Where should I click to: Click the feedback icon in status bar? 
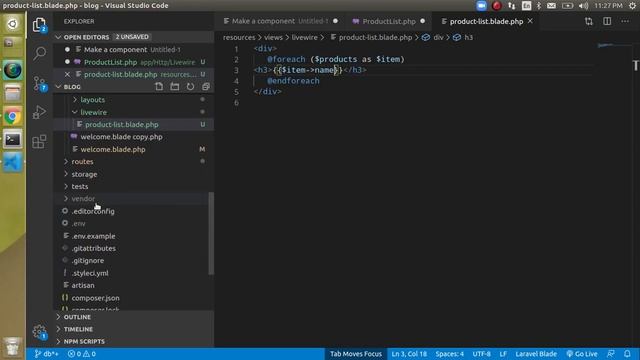click(x=611, y=354)
